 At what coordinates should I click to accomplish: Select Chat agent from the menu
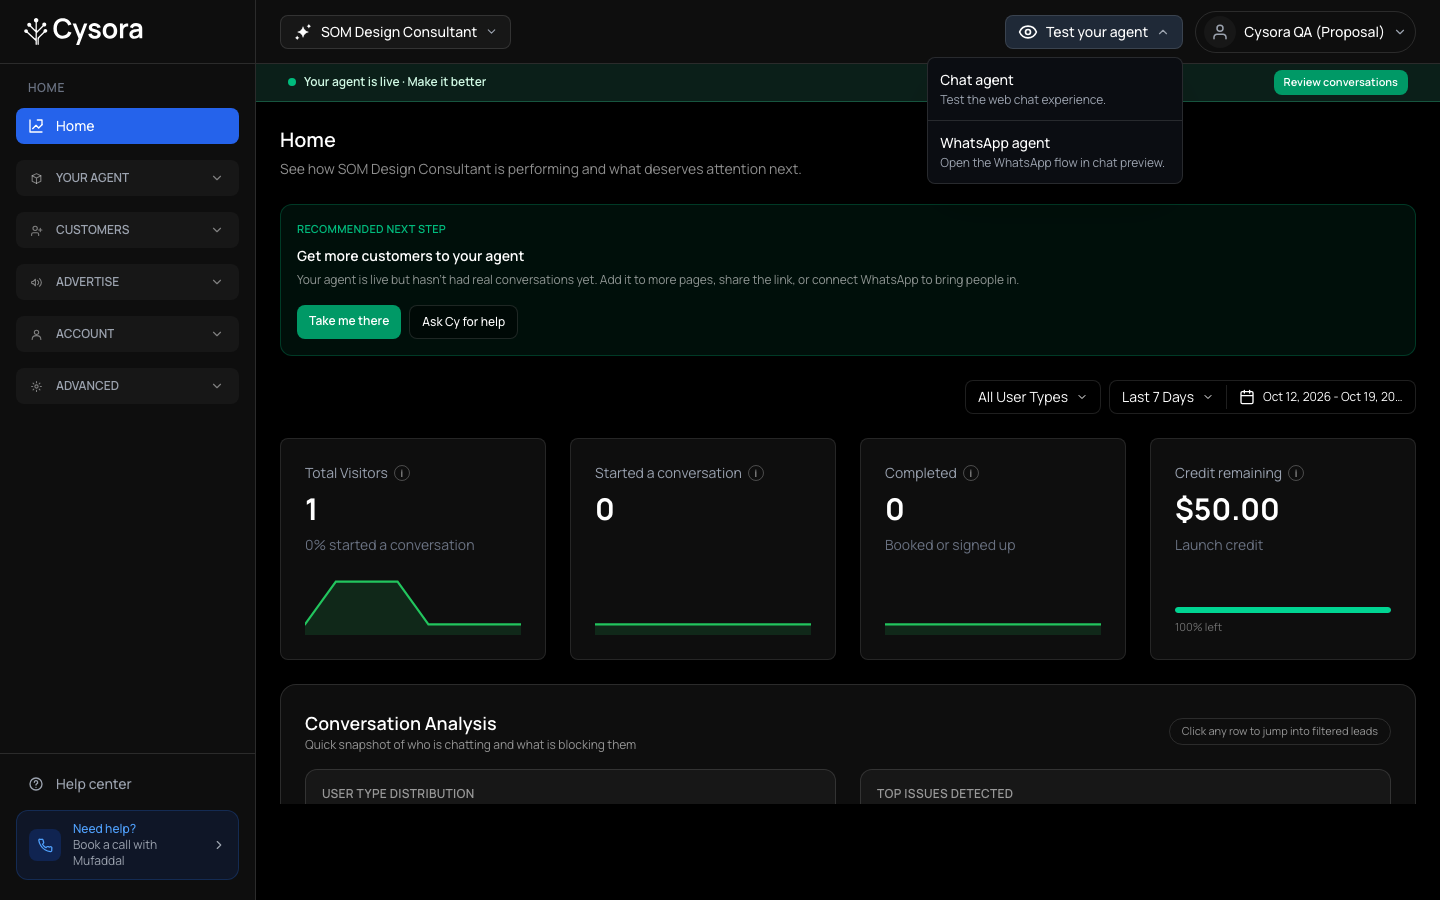1054,89
